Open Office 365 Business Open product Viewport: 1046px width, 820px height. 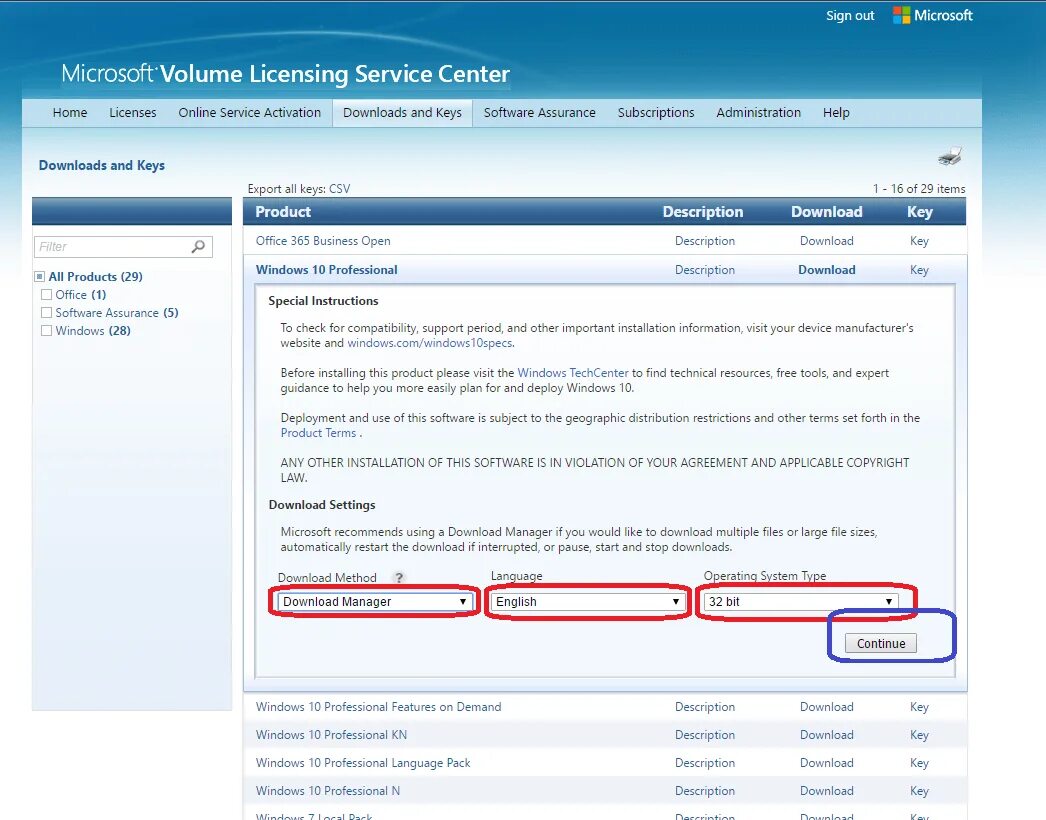point(323,241)
